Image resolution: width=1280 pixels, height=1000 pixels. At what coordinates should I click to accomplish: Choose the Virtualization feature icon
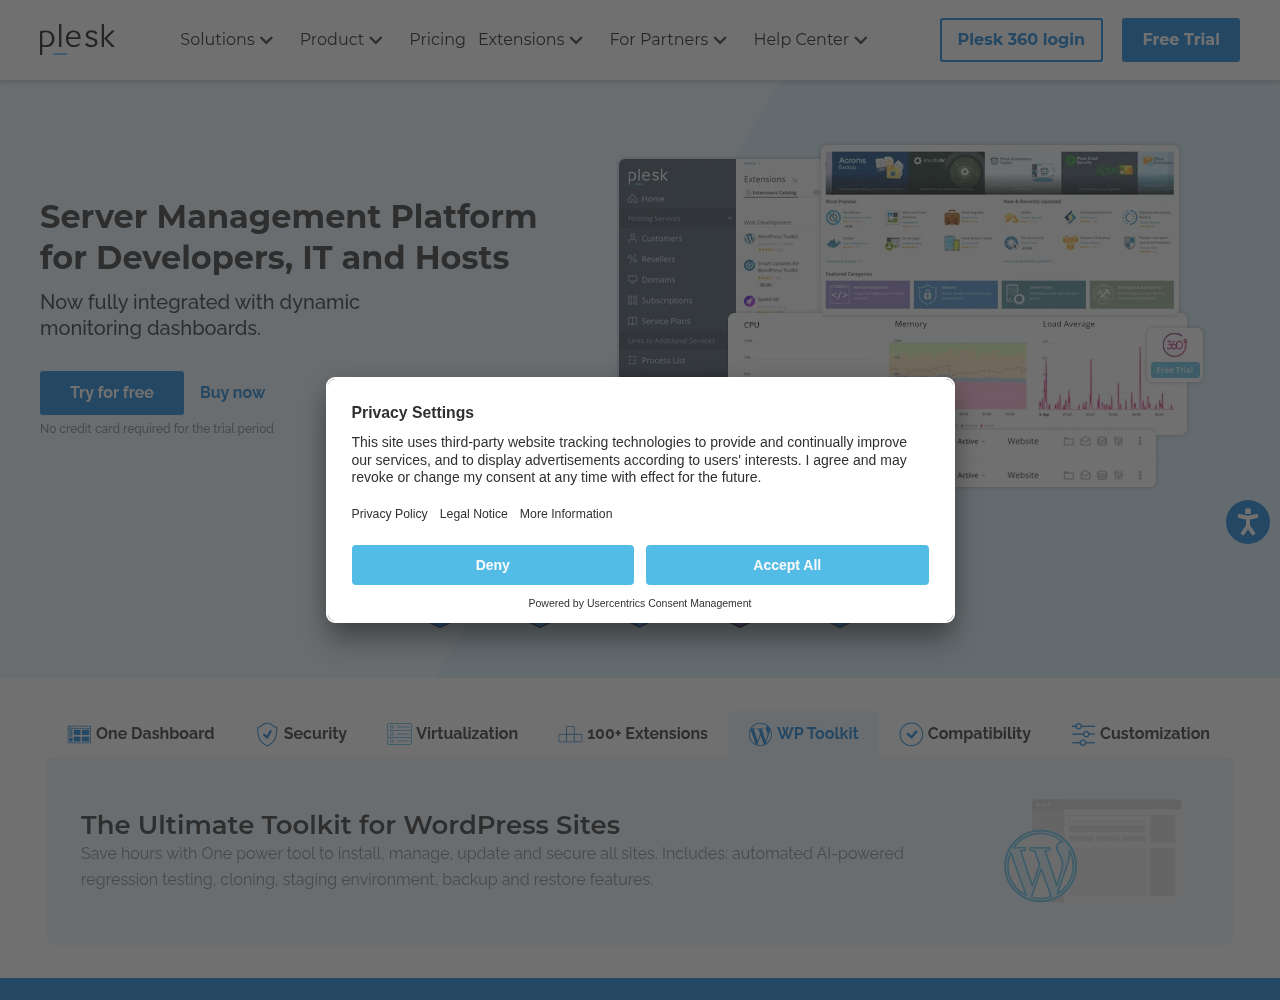coord(399,734)
